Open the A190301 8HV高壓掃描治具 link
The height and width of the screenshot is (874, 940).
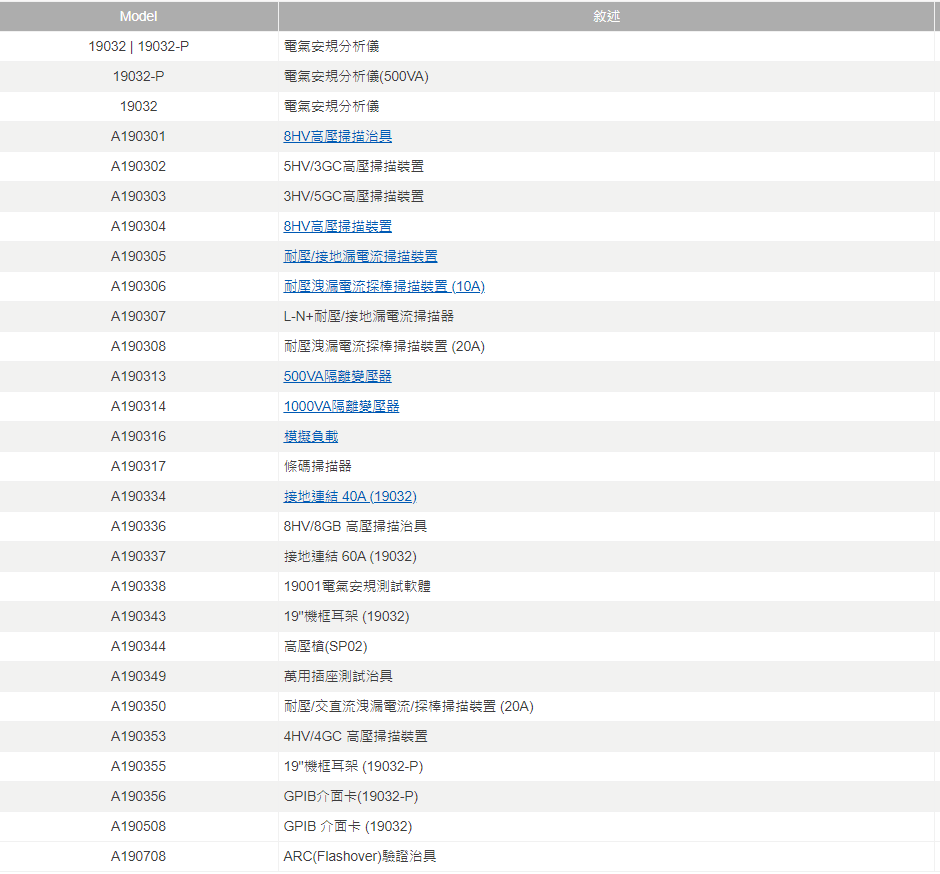[338, 136]
